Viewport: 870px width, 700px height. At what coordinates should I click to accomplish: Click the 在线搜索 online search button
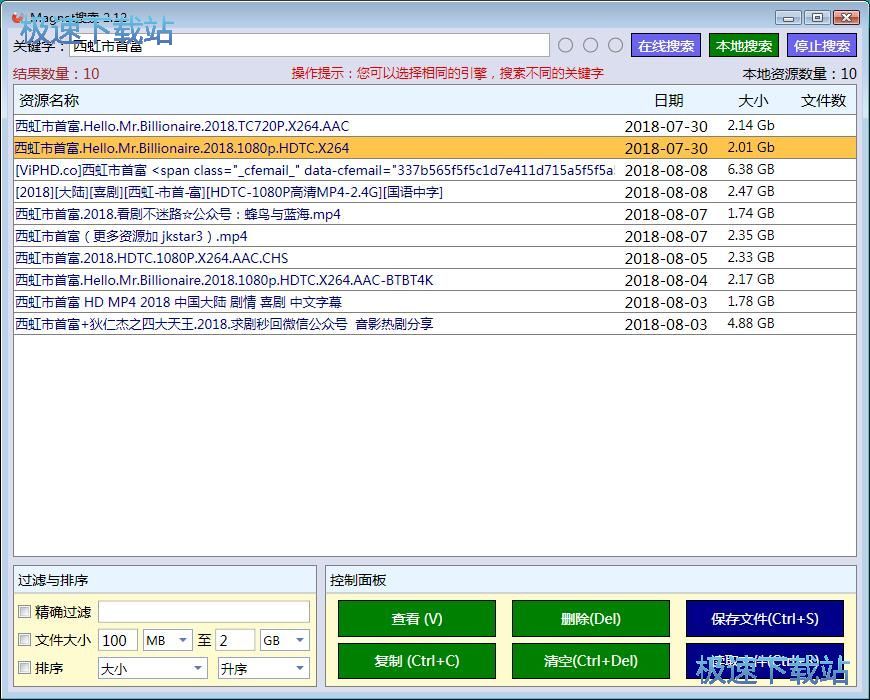[666, 46]
